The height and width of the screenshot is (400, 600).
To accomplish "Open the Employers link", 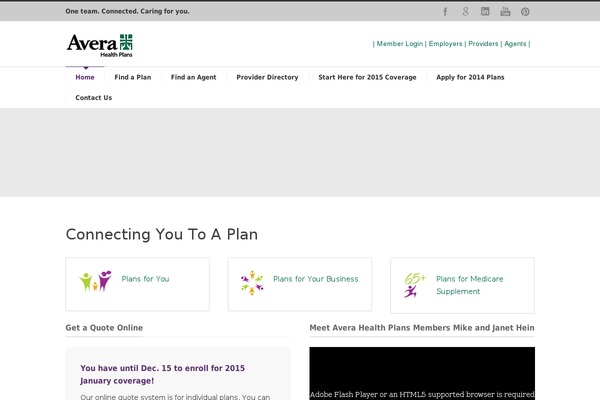I will pos(445,44).
